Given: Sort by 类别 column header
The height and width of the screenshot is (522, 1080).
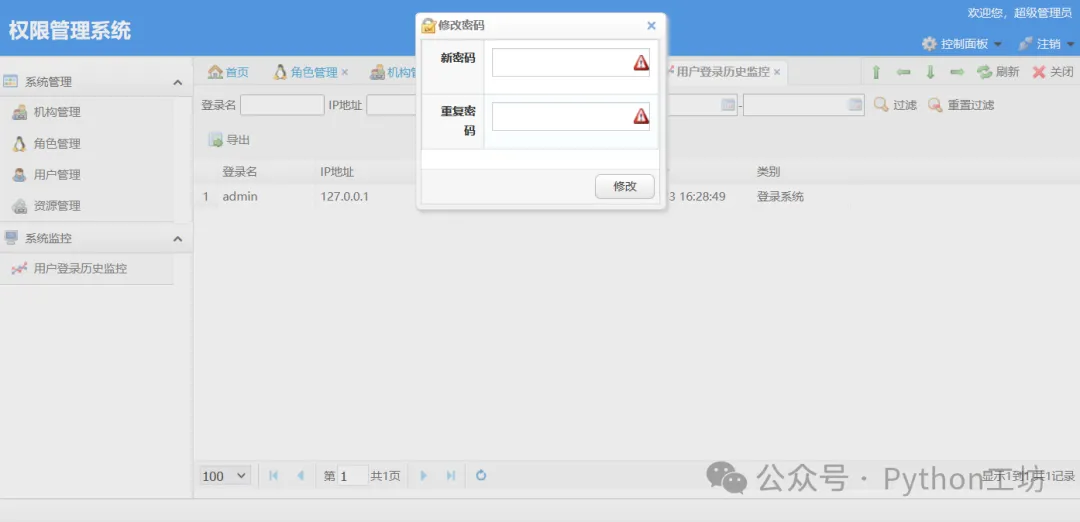Looking at the screenshot, I should 769,171.
